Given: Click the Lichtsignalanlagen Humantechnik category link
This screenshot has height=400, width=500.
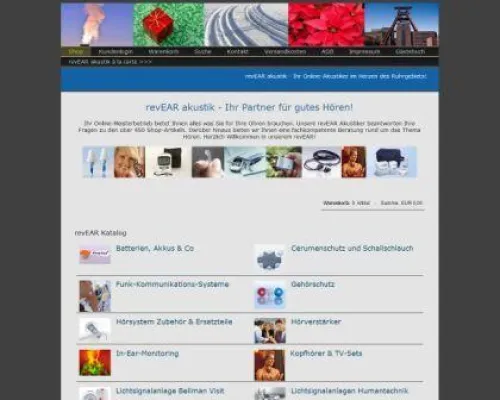Looking at the screenshot, I should pyautogui.click(x=350, y=391).
